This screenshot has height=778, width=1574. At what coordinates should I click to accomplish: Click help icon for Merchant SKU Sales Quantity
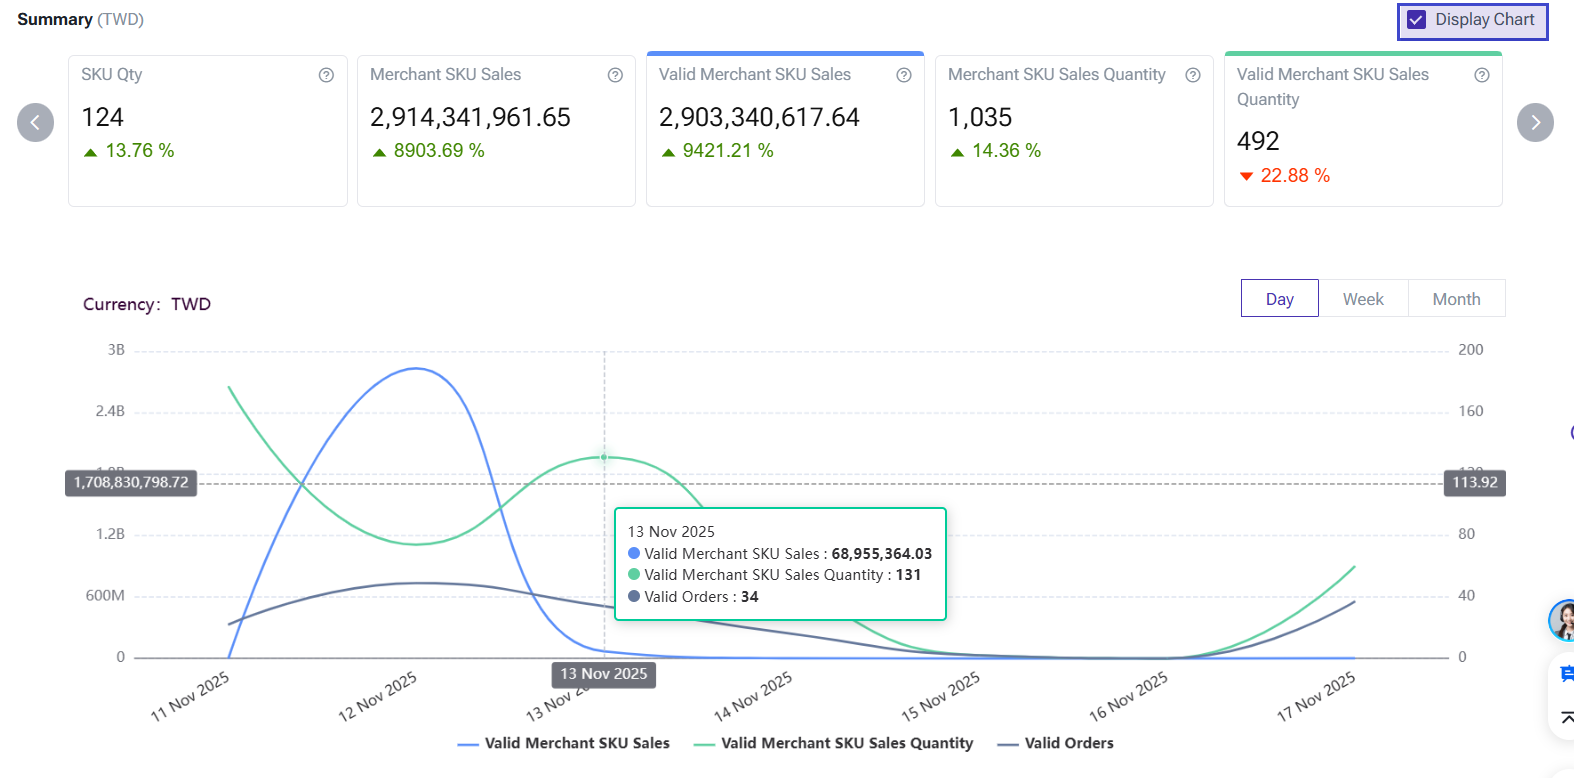click(1193, 75)
